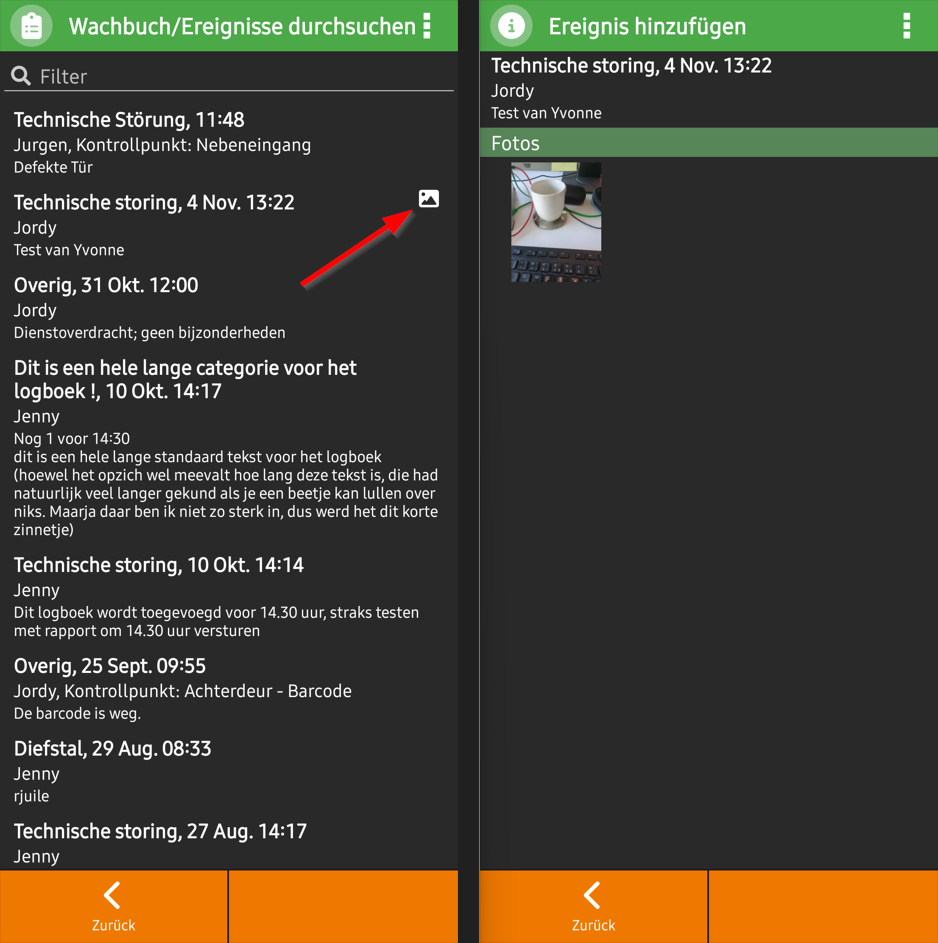Screen dimensions: 938x943
Task: Click back arrow icon in left panel
Action: click(112, 895)
